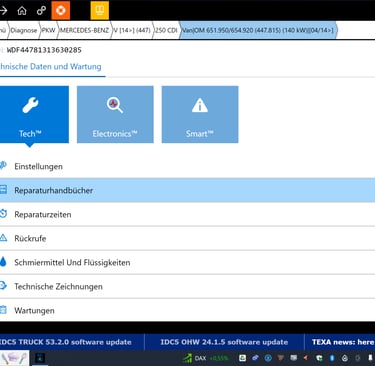Viewport: 375px width, 366px height.
Task: Select the Smart warning-triangle tile
Action: click(x=200, y=114)
